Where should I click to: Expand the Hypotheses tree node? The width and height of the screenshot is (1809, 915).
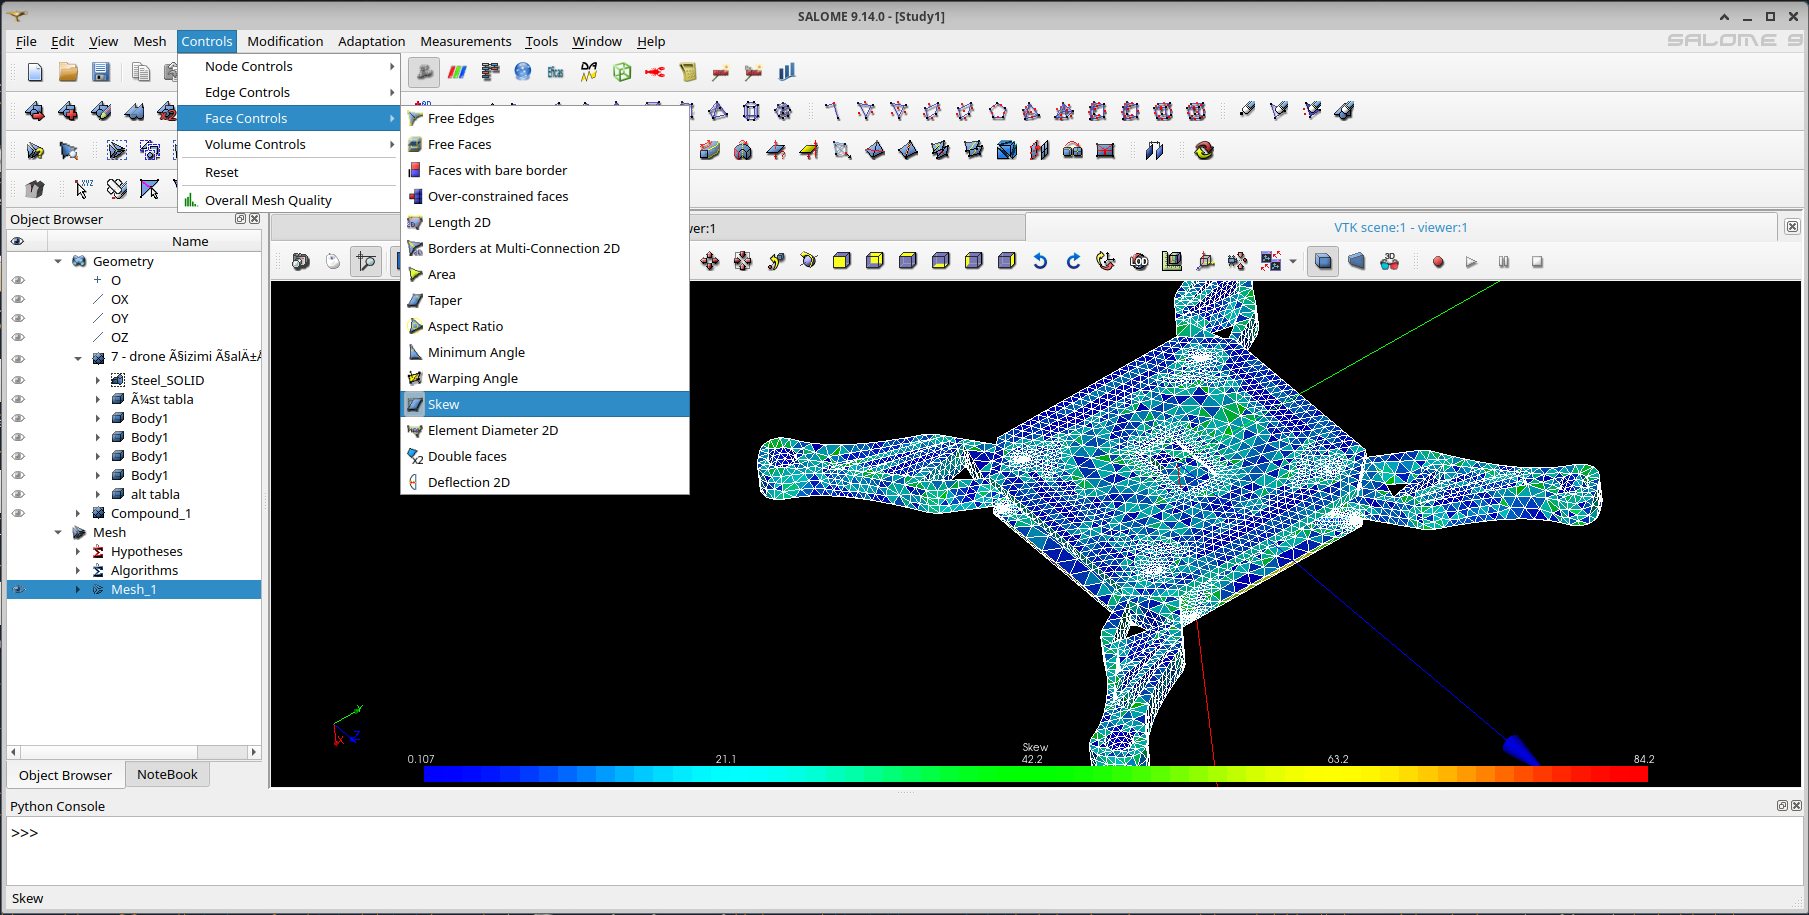click(x=79, y=551)
